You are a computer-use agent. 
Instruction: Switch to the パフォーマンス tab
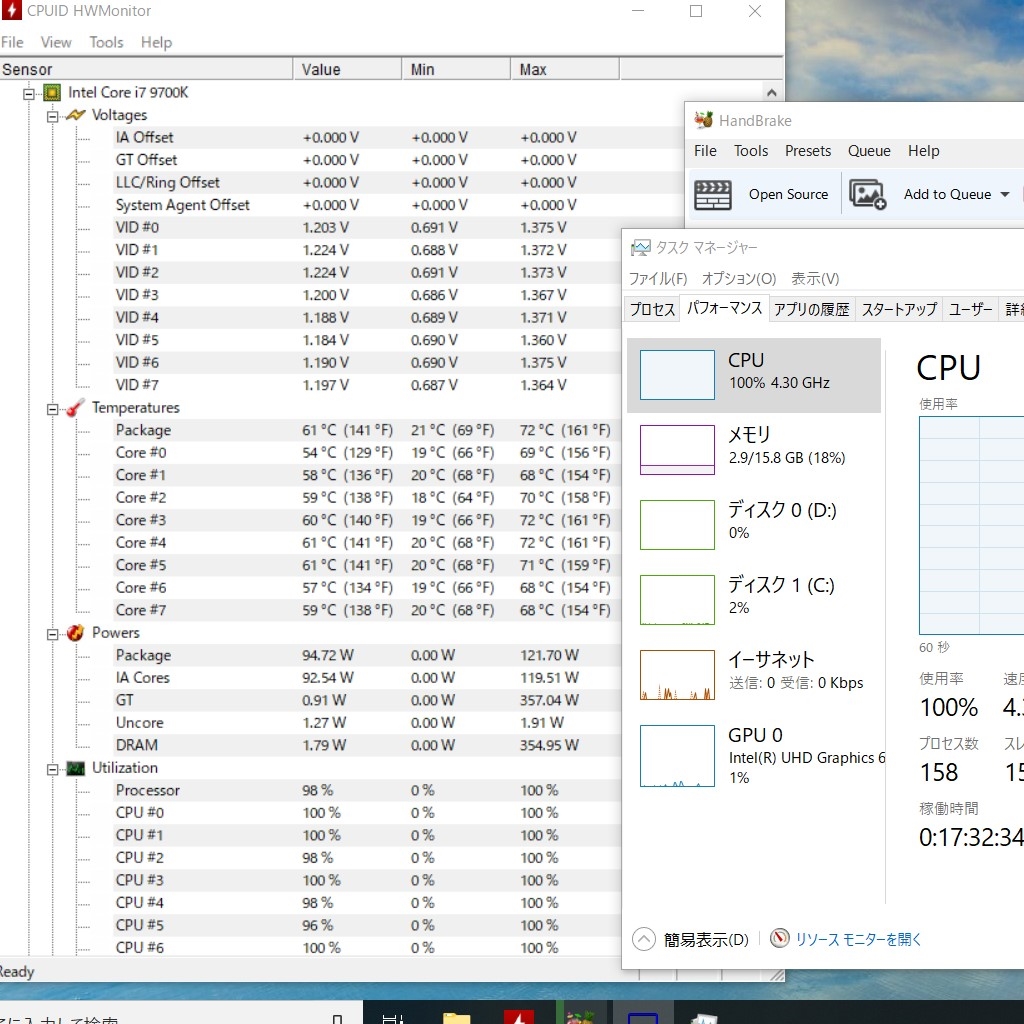click(x=724, y=308)
